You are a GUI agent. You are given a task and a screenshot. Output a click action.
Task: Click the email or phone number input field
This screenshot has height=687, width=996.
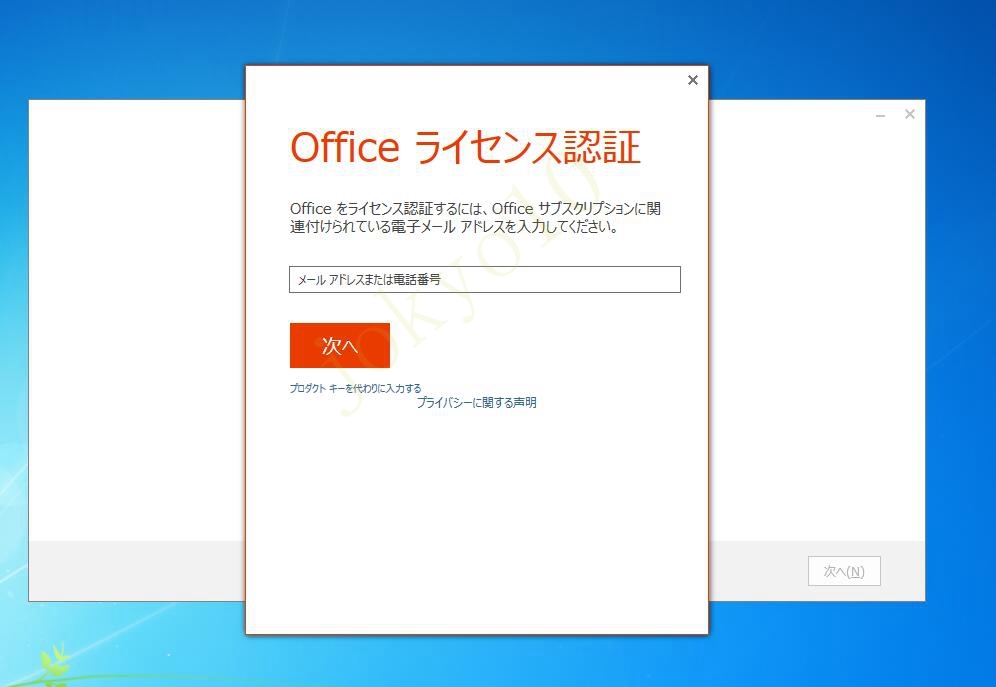tap(485, 279)
